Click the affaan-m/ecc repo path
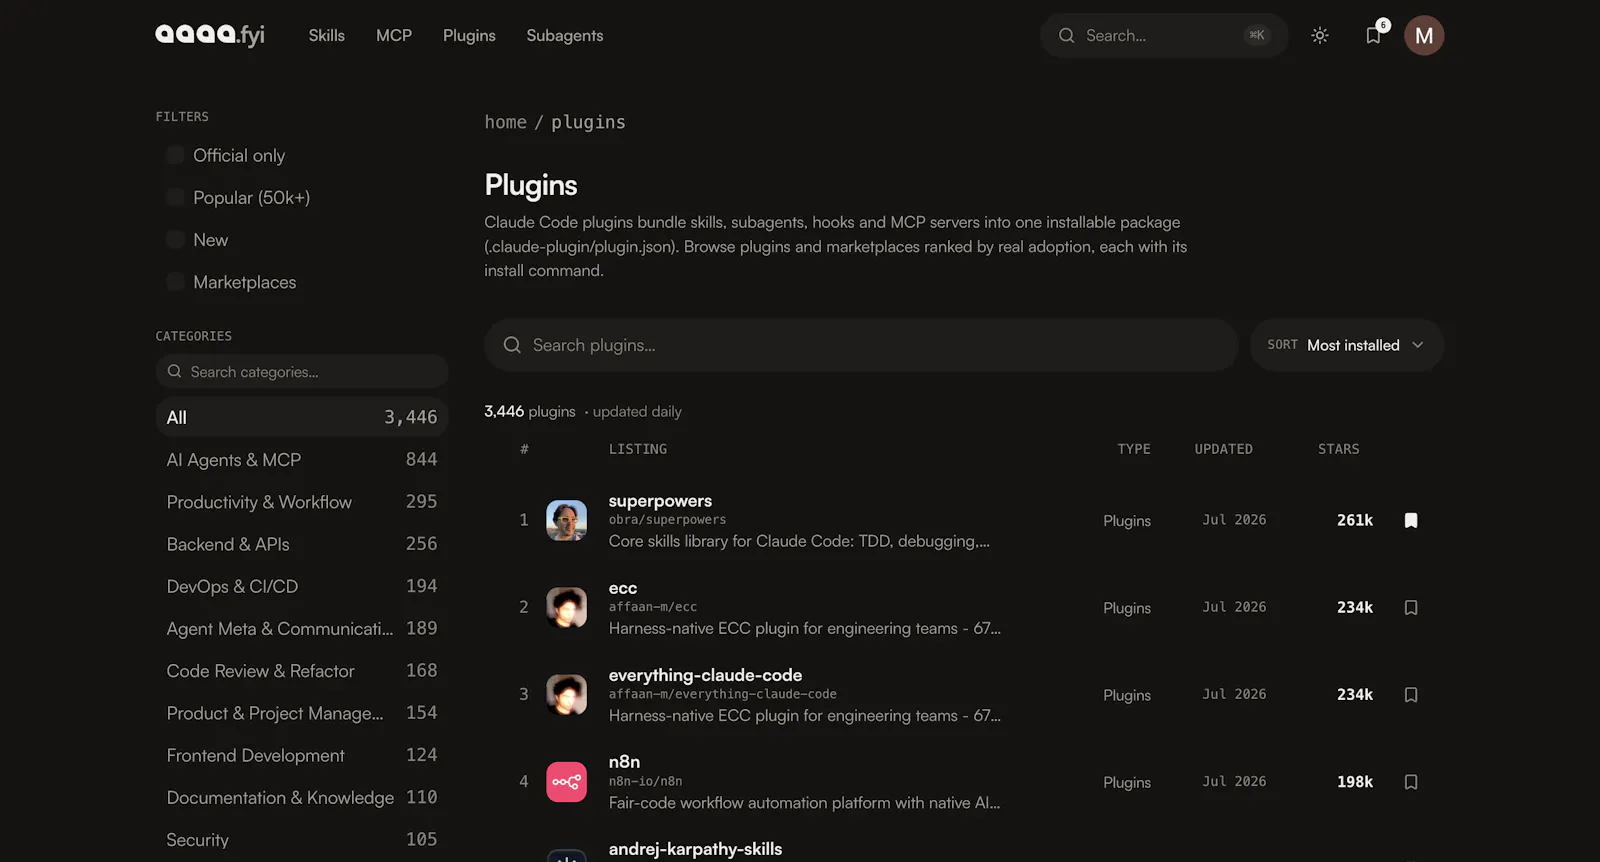Image resolution: width=1600 pixels, height=862 pixels. (653, 607)
